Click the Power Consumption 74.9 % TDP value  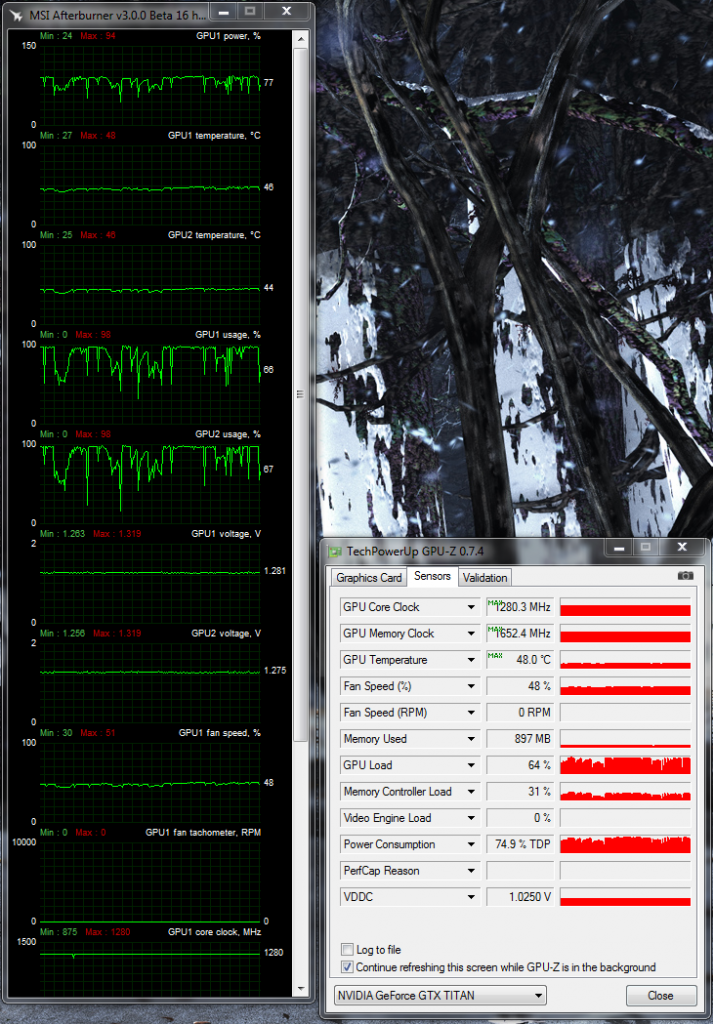(520, 844)
